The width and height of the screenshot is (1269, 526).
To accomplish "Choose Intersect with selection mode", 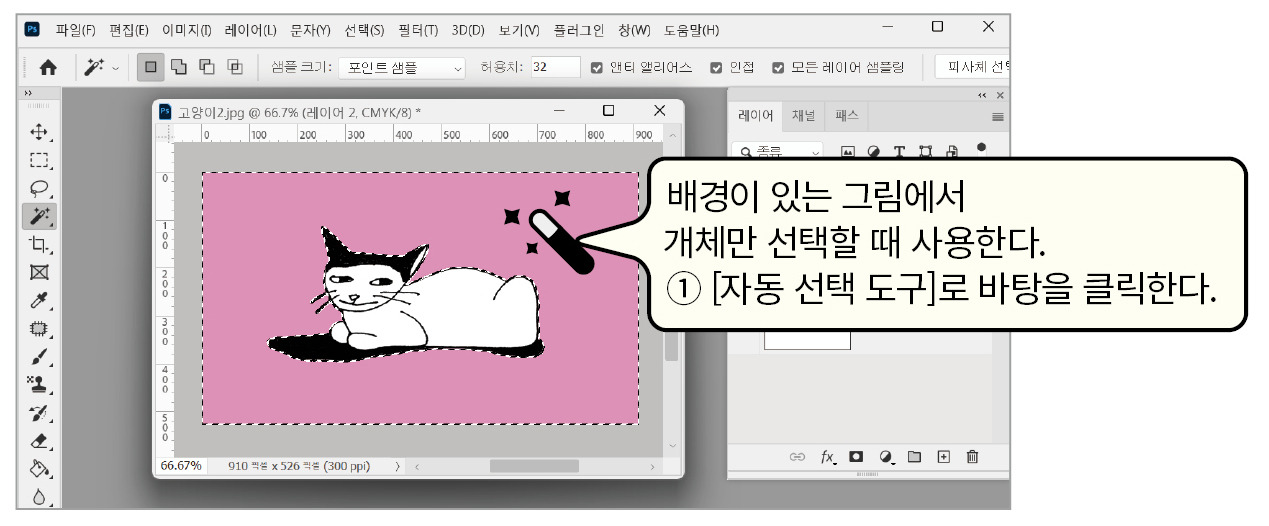I will 235,68.
